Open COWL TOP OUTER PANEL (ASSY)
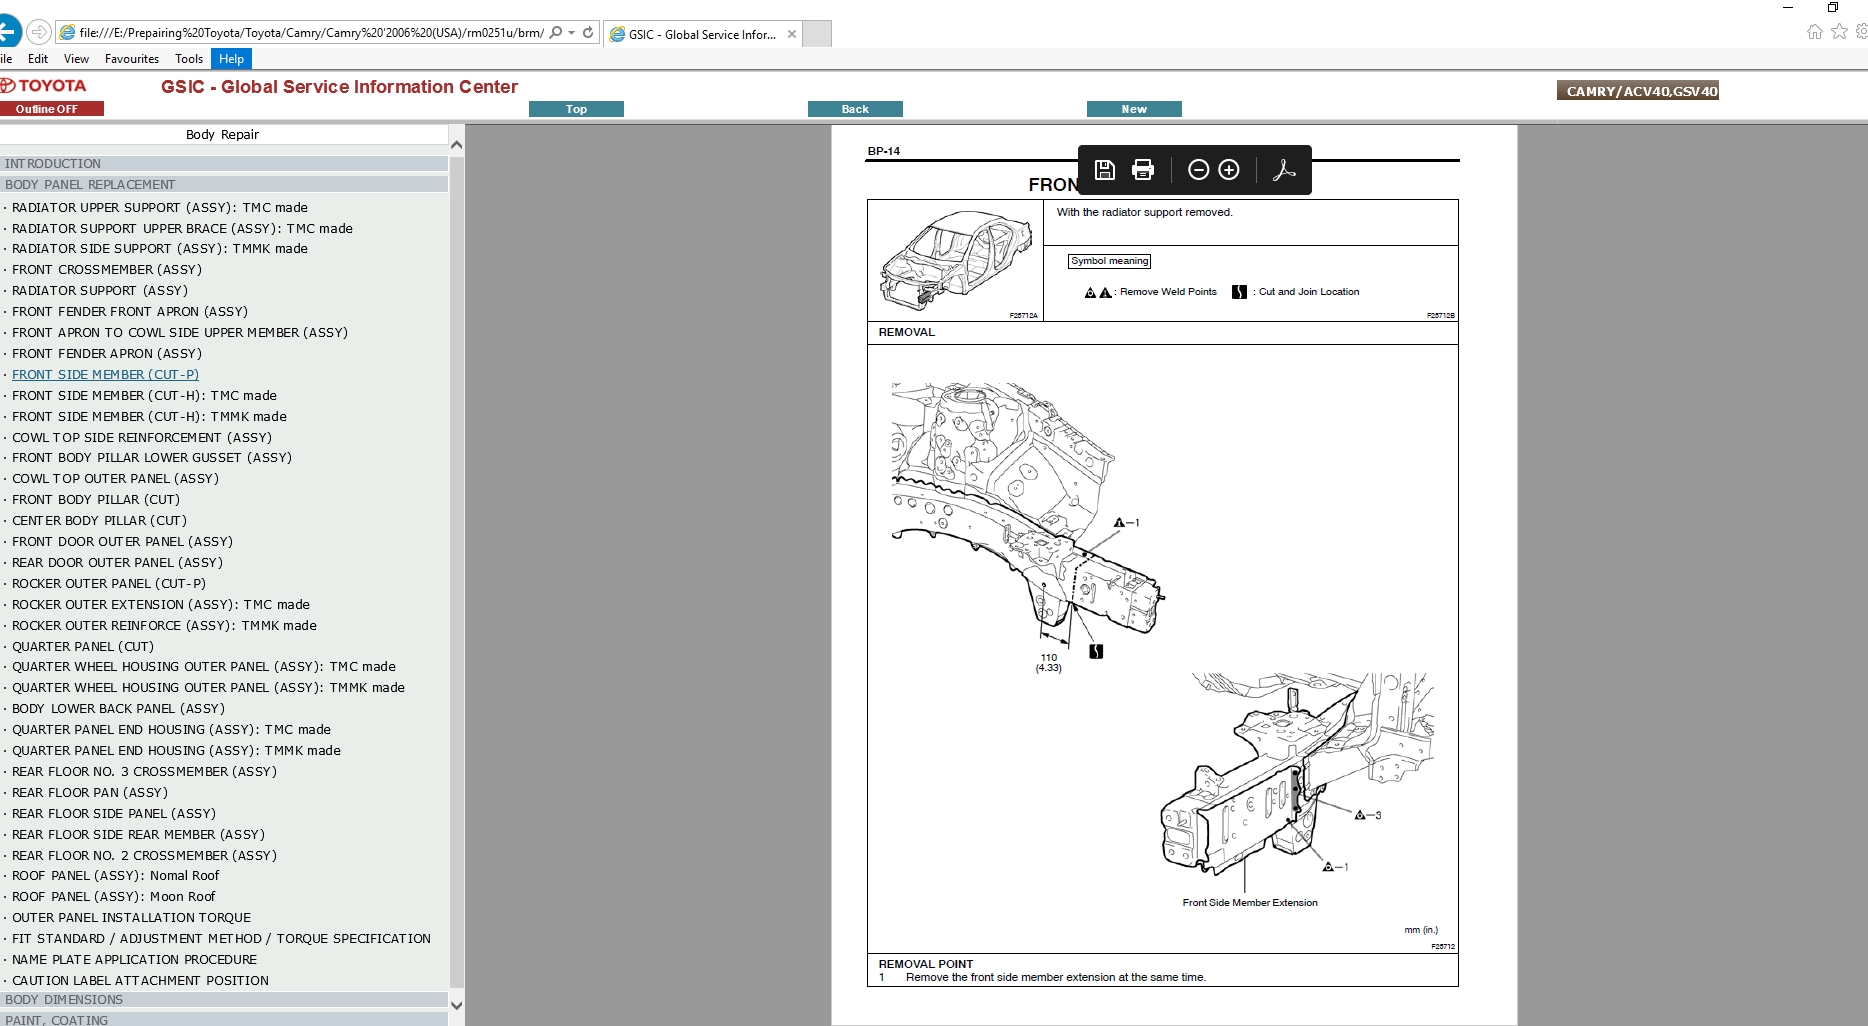Viewport: 1868px width, 1026px height. (115, 478)
